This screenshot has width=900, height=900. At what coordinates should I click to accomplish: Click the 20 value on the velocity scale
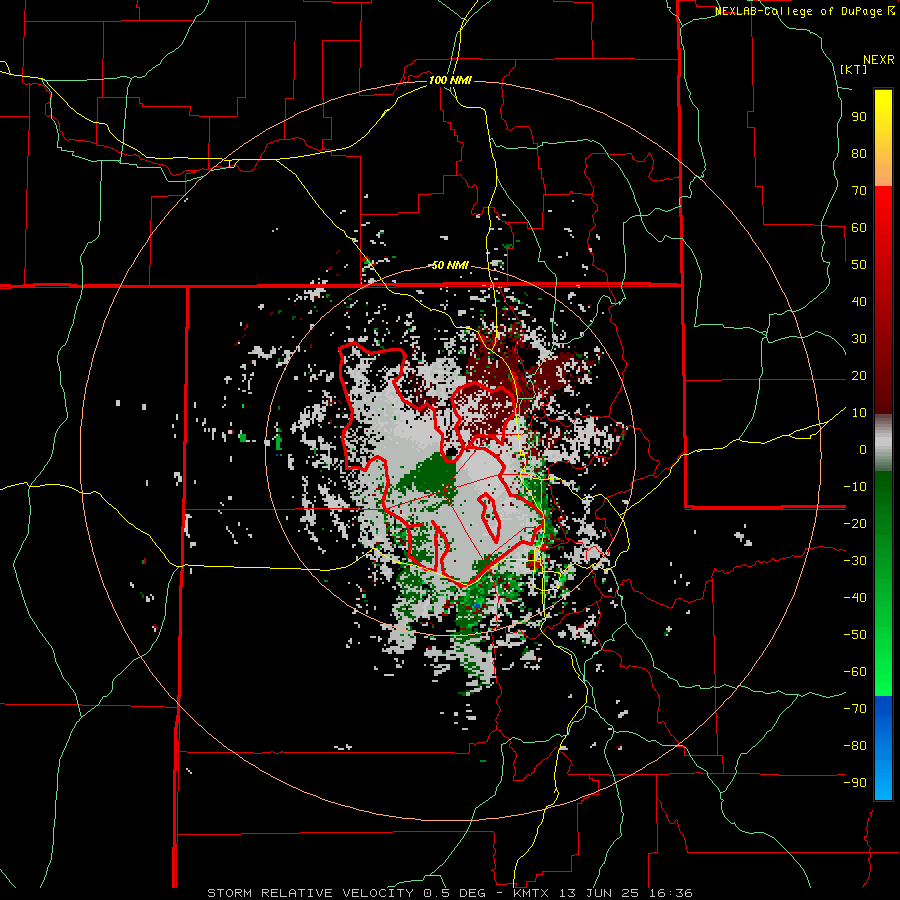tap(859, 376)
